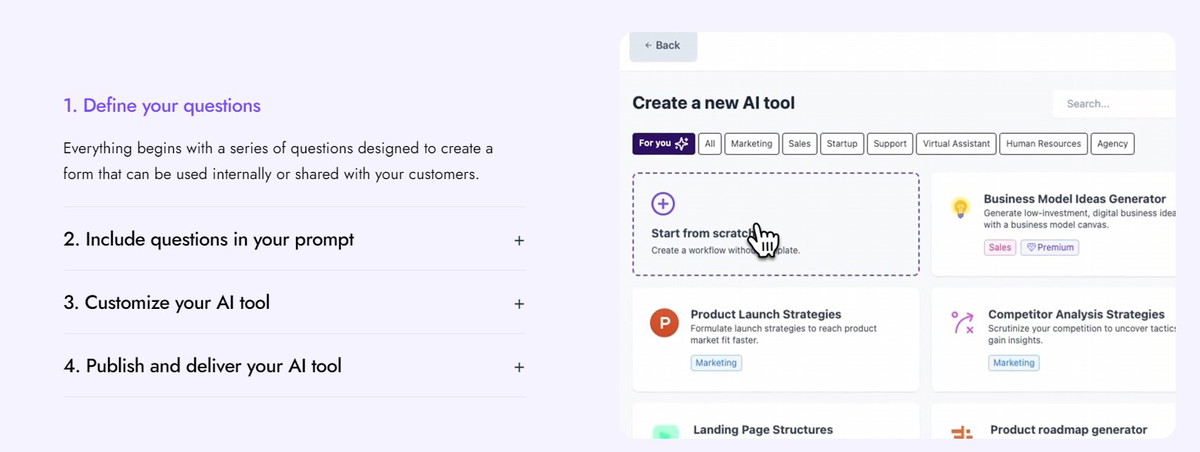
Task: Click the plus circle icon in Start from scratch
Action: 662,204
